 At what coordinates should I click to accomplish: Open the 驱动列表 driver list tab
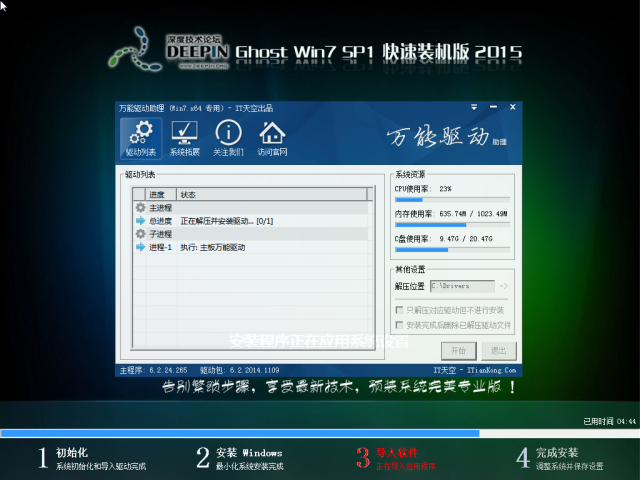pyautogui.click(x=141, y=138)
